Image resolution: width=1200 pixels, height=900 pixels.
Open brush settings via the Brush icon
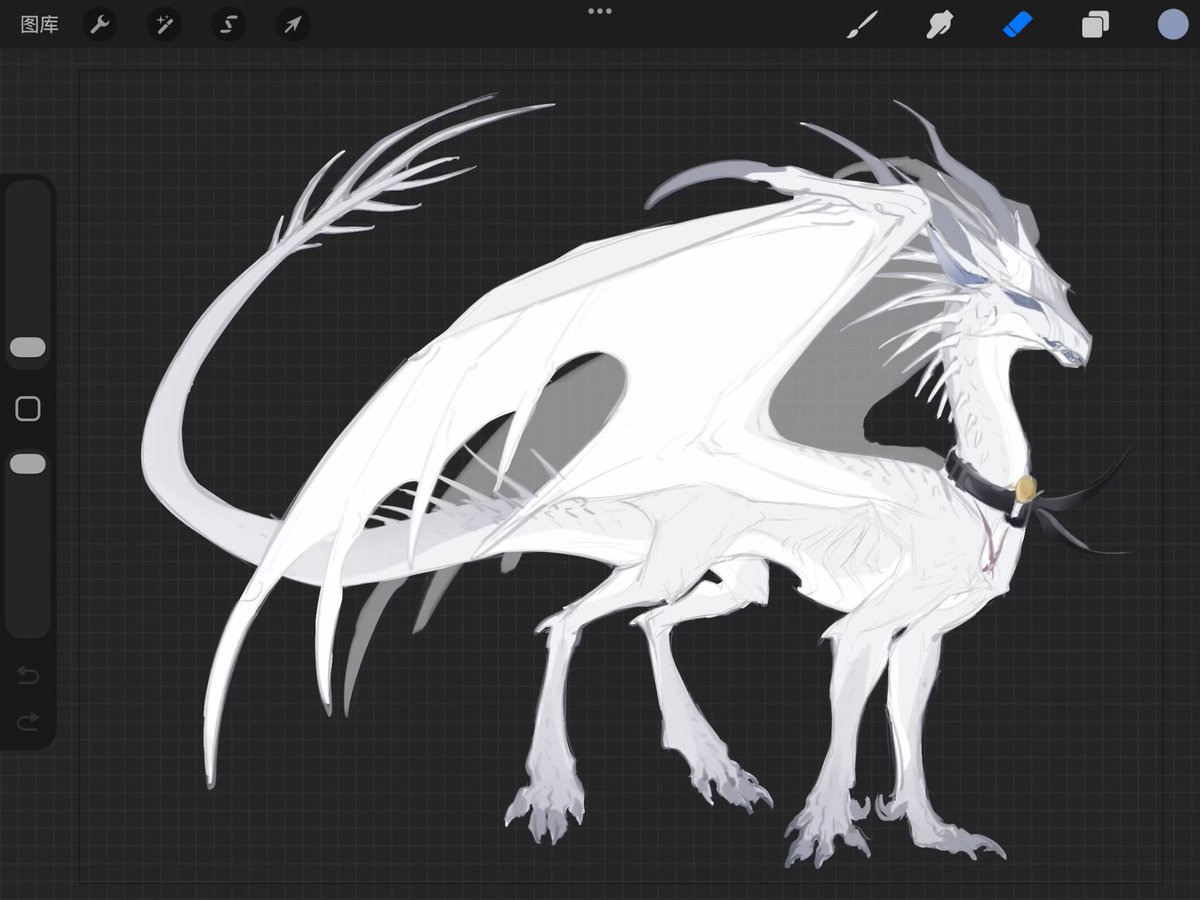[x=861, y=25]
